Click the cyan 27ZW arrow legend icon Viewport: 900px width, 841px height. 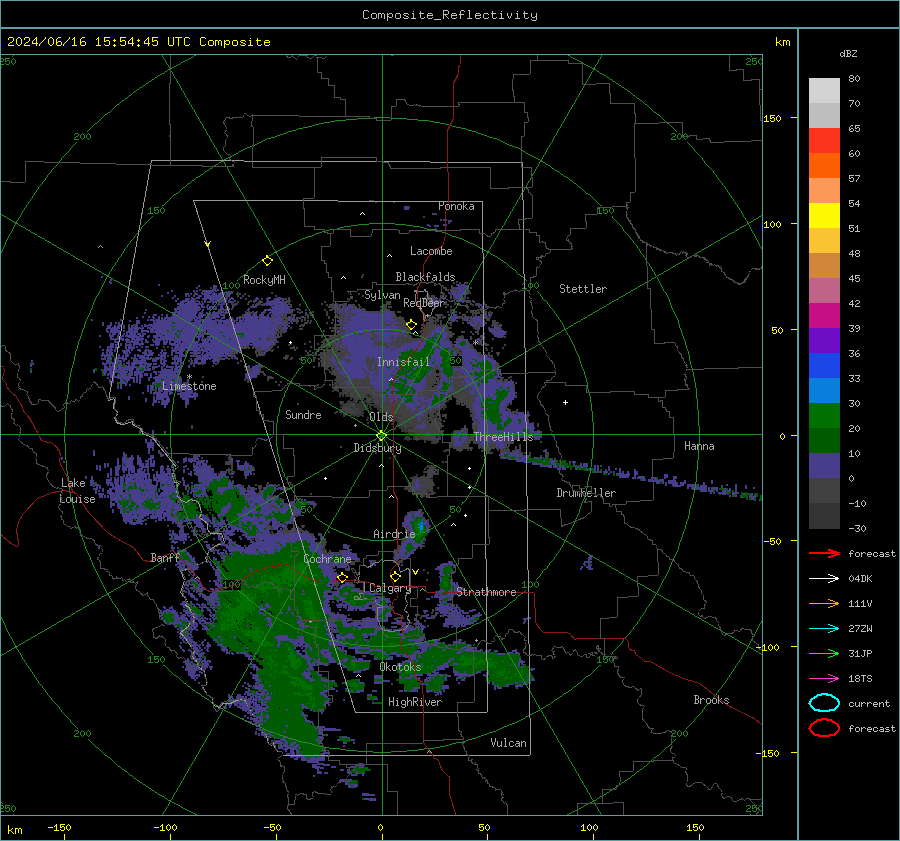824,629
